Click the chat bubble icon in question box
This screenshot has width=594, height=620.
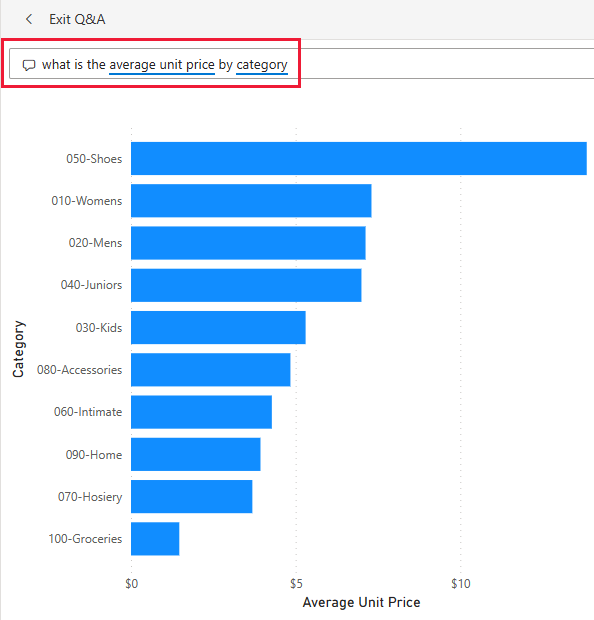point(29,65)
